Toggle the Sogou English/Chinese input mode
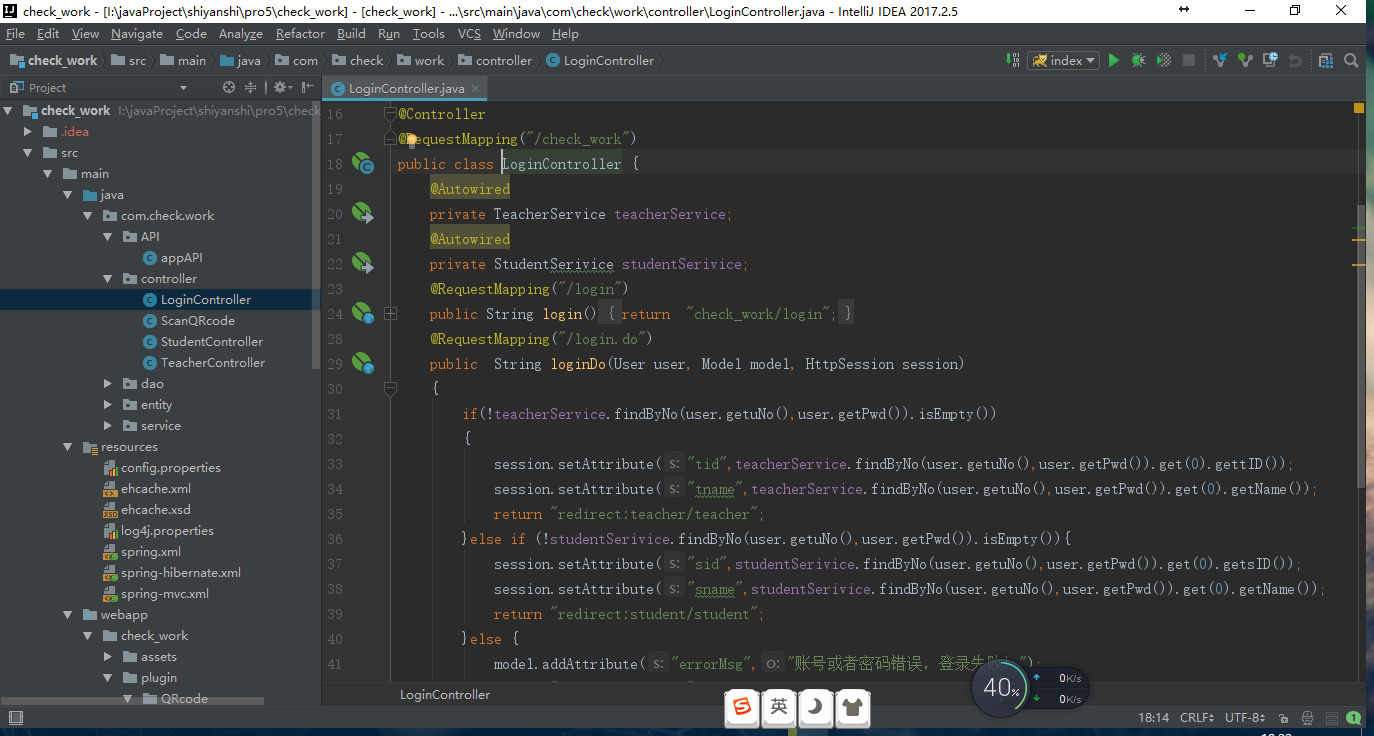The height and width of the screenshot is (736, 1374). 779,707
